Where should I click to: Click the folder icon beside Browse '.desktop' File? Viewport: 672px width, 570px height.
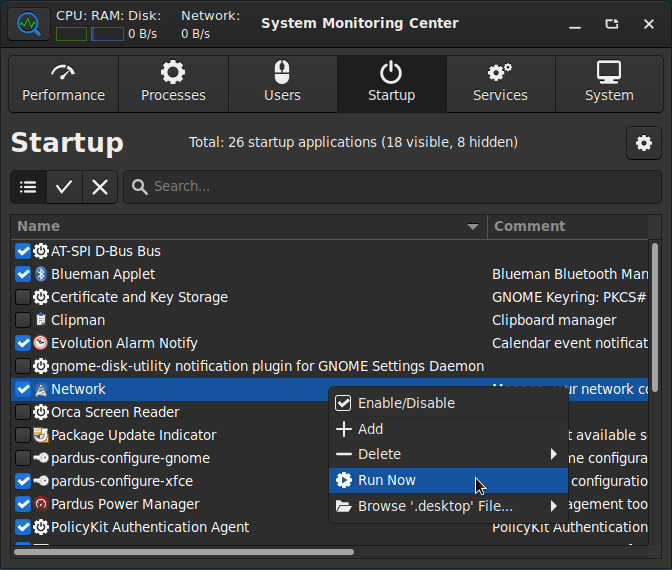pyautogui.click(x=344, y=506)
